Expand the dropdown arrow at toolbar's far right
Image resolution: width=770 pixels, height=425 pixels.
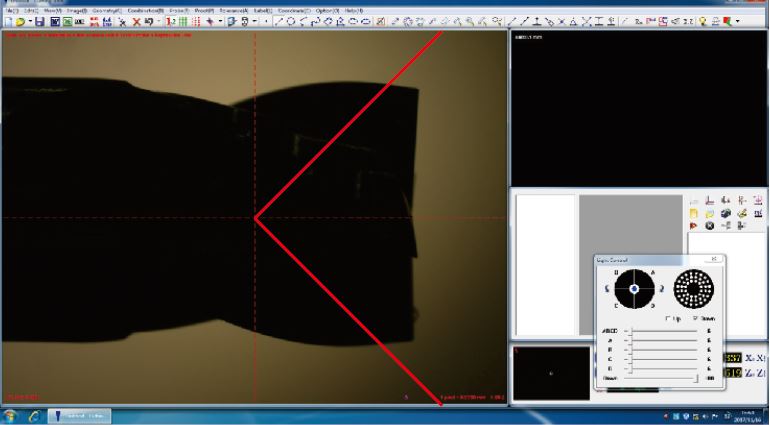[x=739, y=20]
